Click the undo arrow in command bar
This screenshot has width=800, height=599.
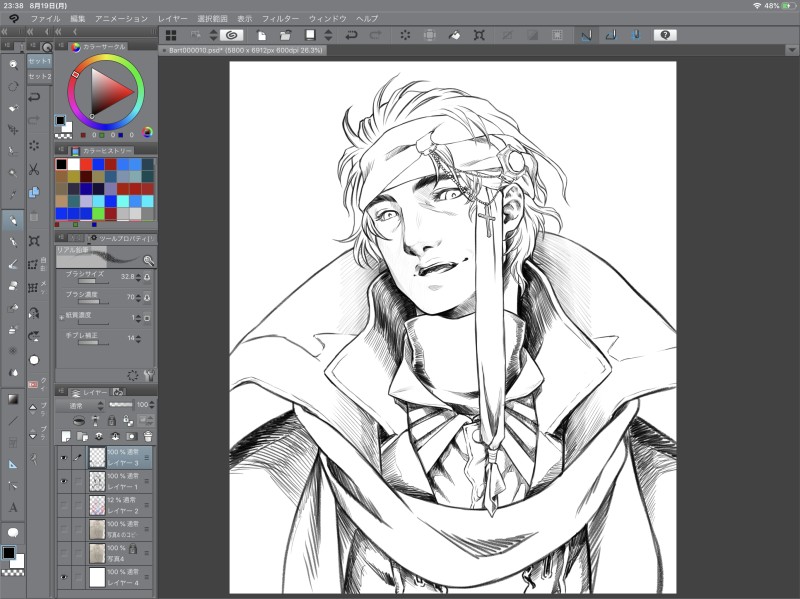351,35
